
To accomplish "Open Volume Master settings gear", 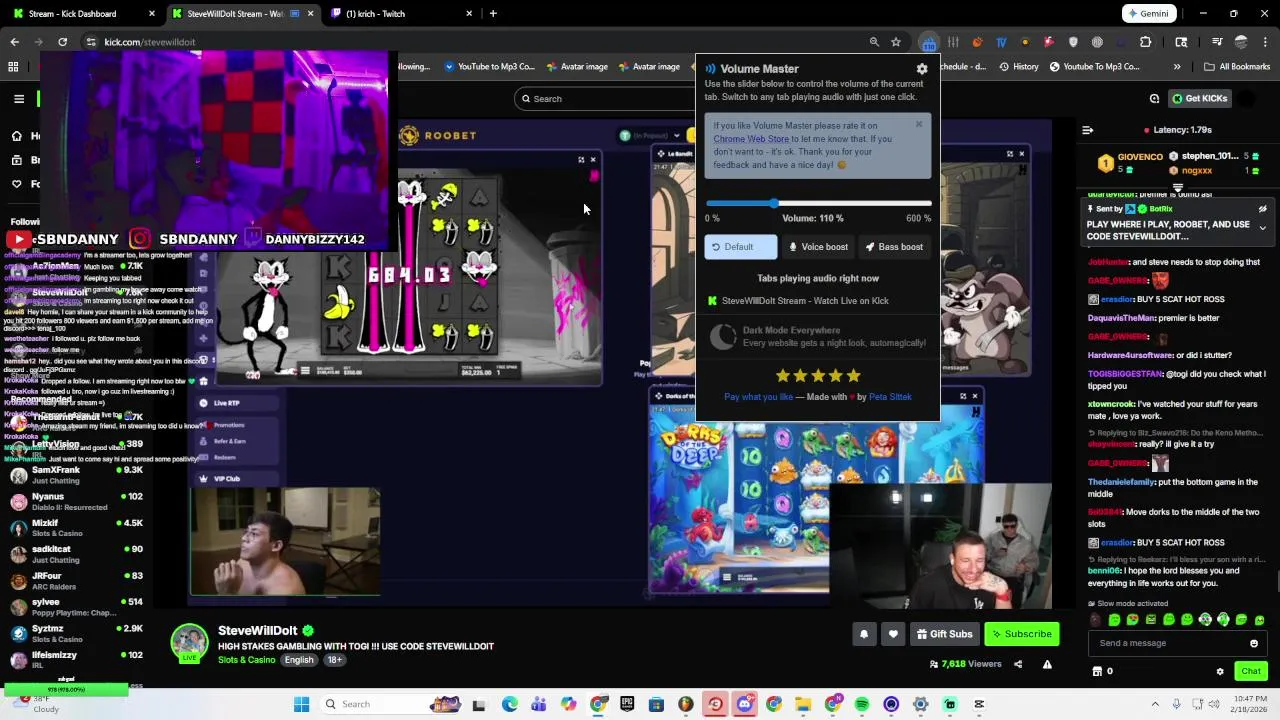I will [922, 69].
